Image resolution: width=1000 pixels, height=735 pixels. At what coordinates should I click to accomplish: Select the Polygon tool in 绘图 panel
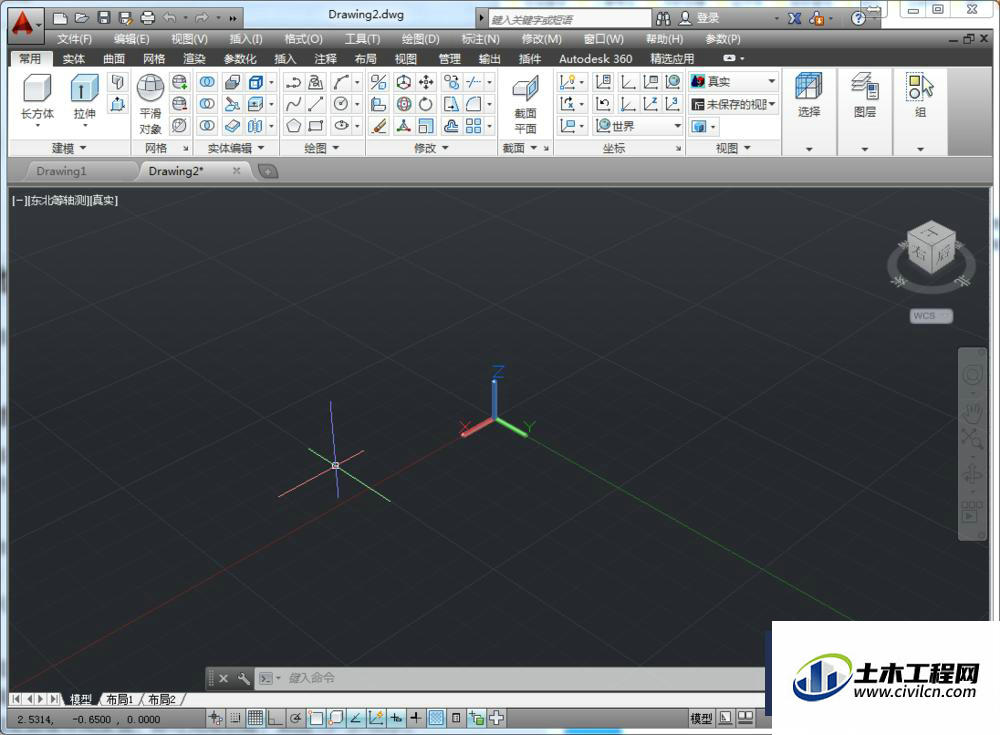point(293,126)
